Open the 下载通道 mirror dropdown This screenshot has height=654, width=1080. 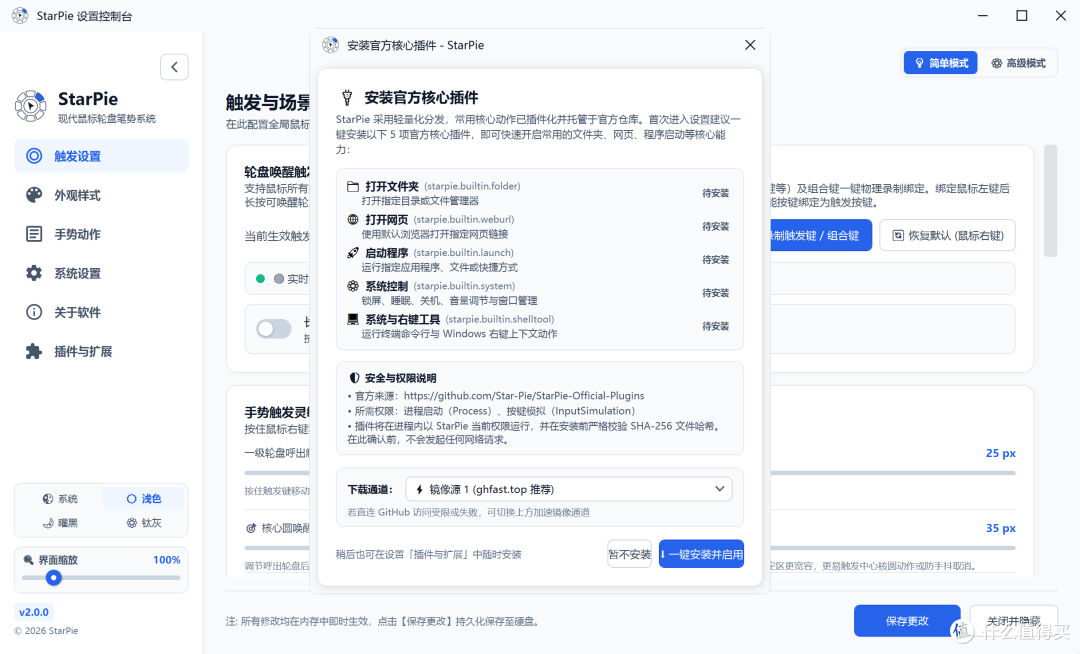569,489
